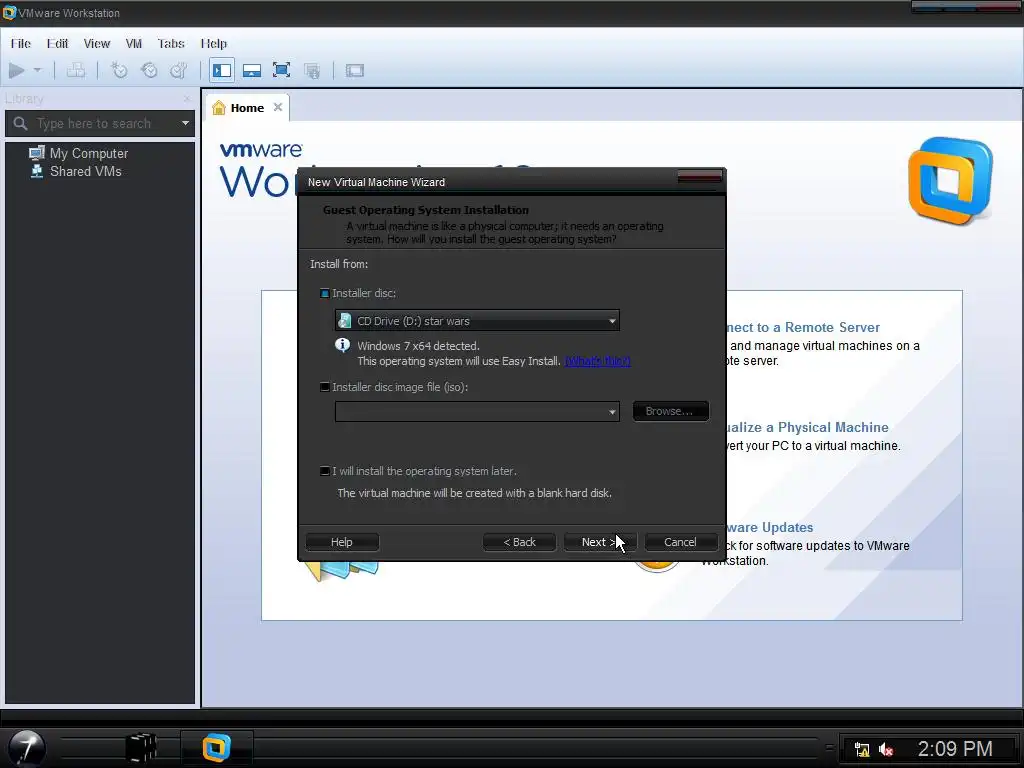Screen dimensions: 1024x768
Task: Choose I will install the operating system later
Action: (325, 471)
